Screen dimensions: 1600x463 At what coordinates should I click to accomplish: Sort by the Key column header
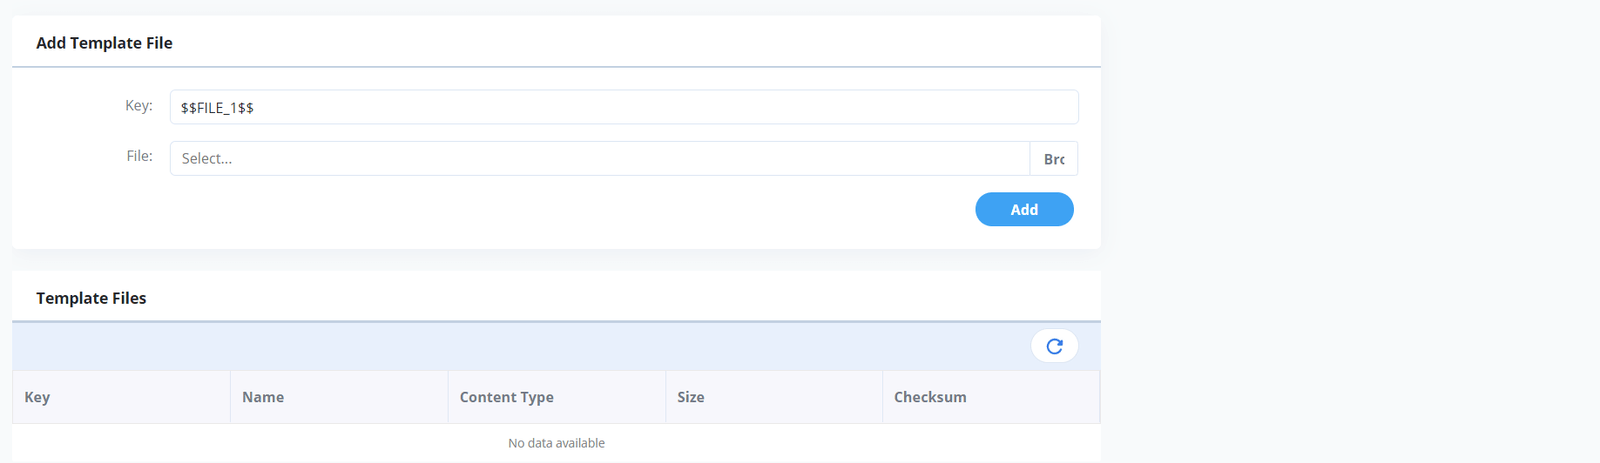pos(37,397)
